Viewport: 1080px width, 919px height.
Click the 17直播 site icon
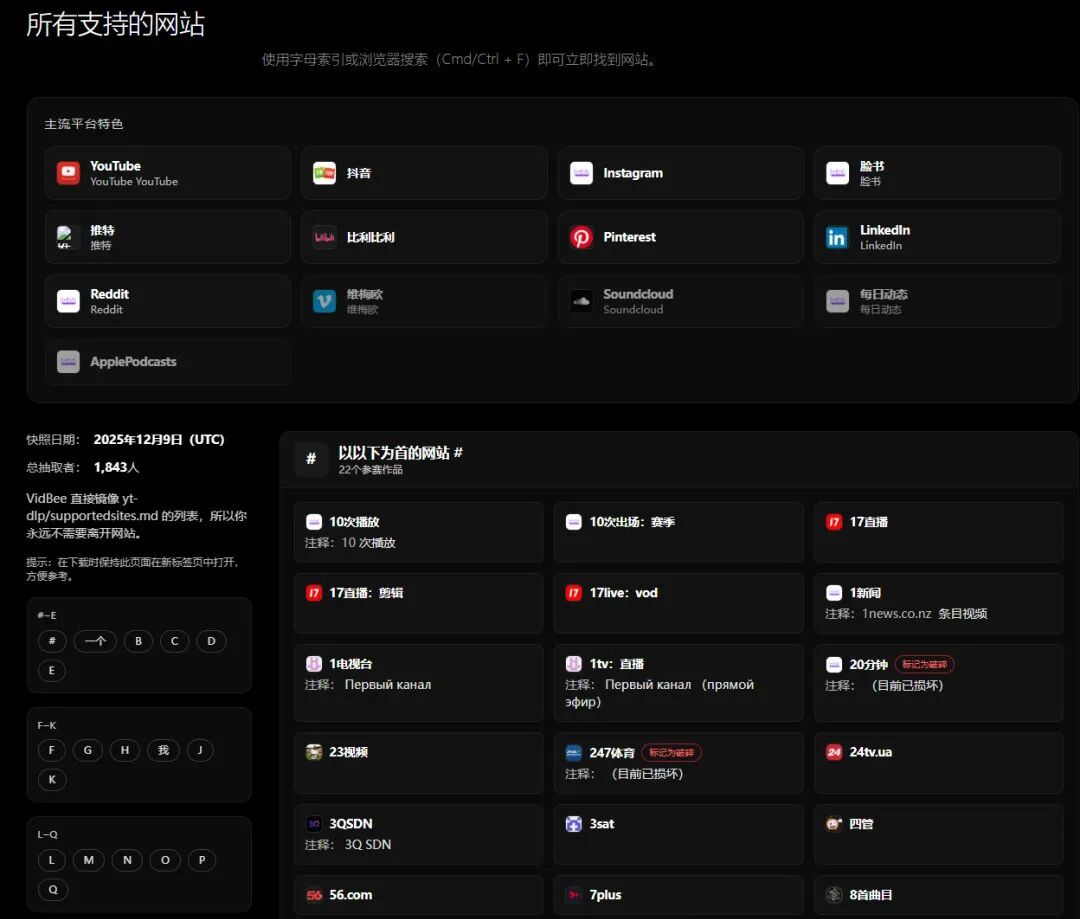834,522
